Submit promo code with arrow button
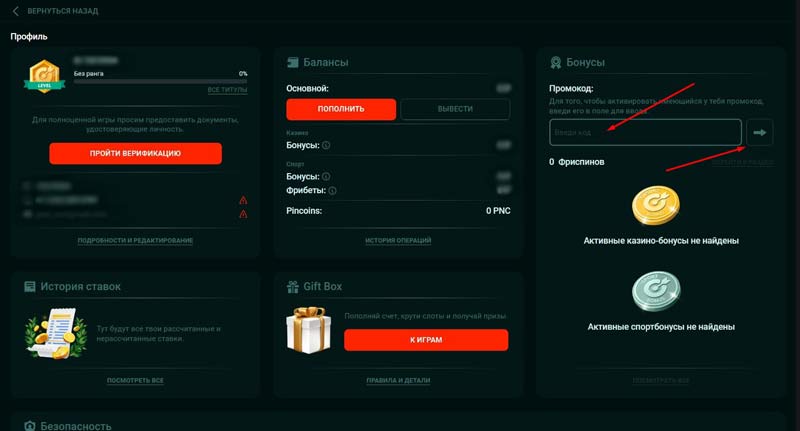This screenshot has width=800, height=431. [x=760, y=132]
